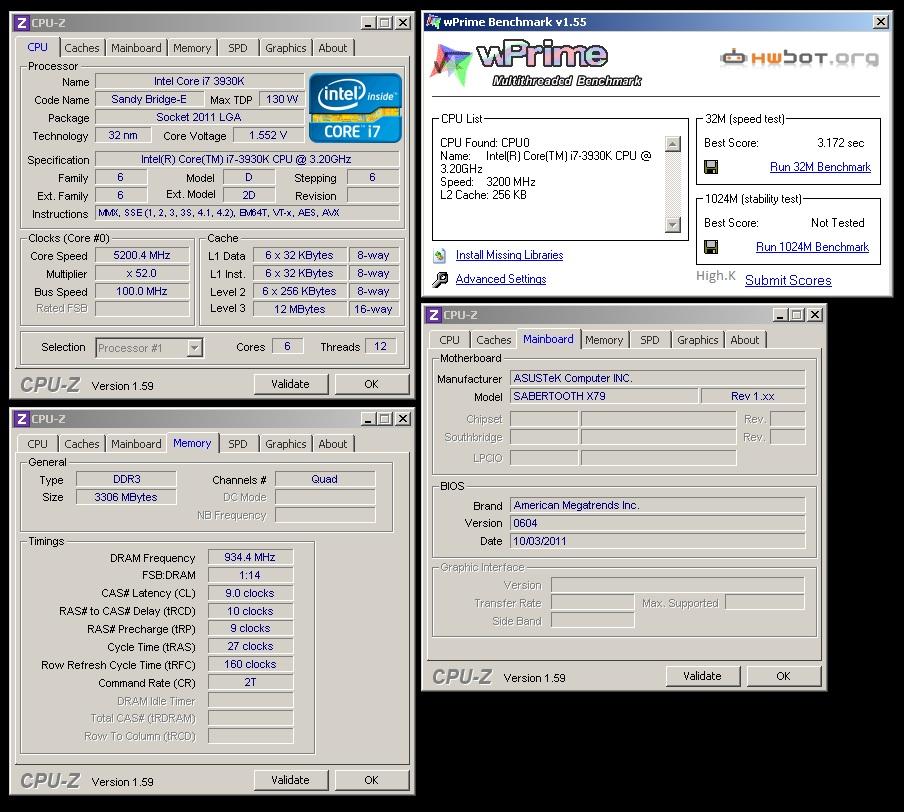Open Memory tab in the Mainboard window
904x812 pixels.
point(604,340)
